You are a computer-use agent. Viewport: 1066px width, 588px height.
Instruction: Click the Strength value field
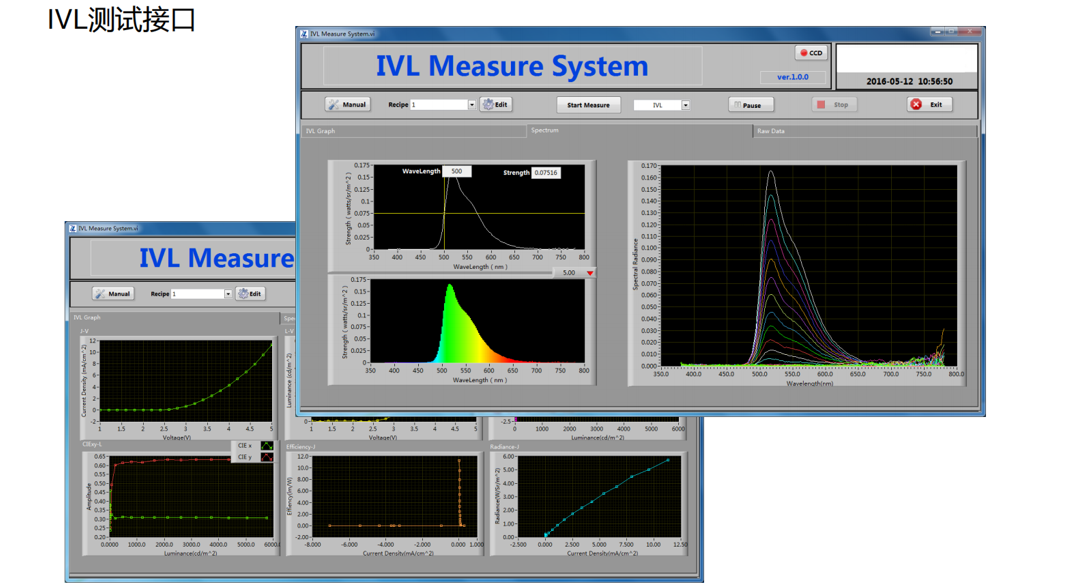(x=546, y=173)
